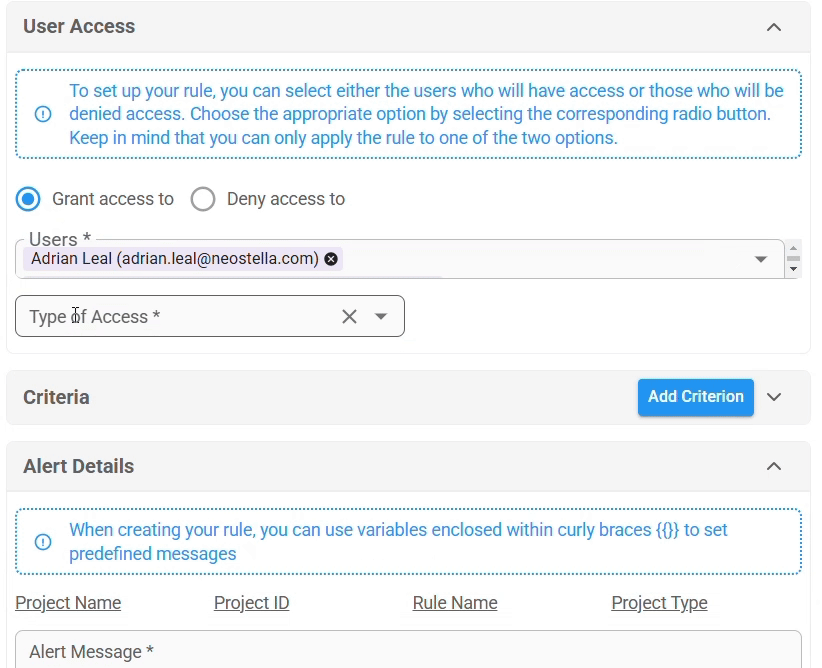
Task: Insert the Project Name variable
Action: pyautogui.click(x=68, y=603)
